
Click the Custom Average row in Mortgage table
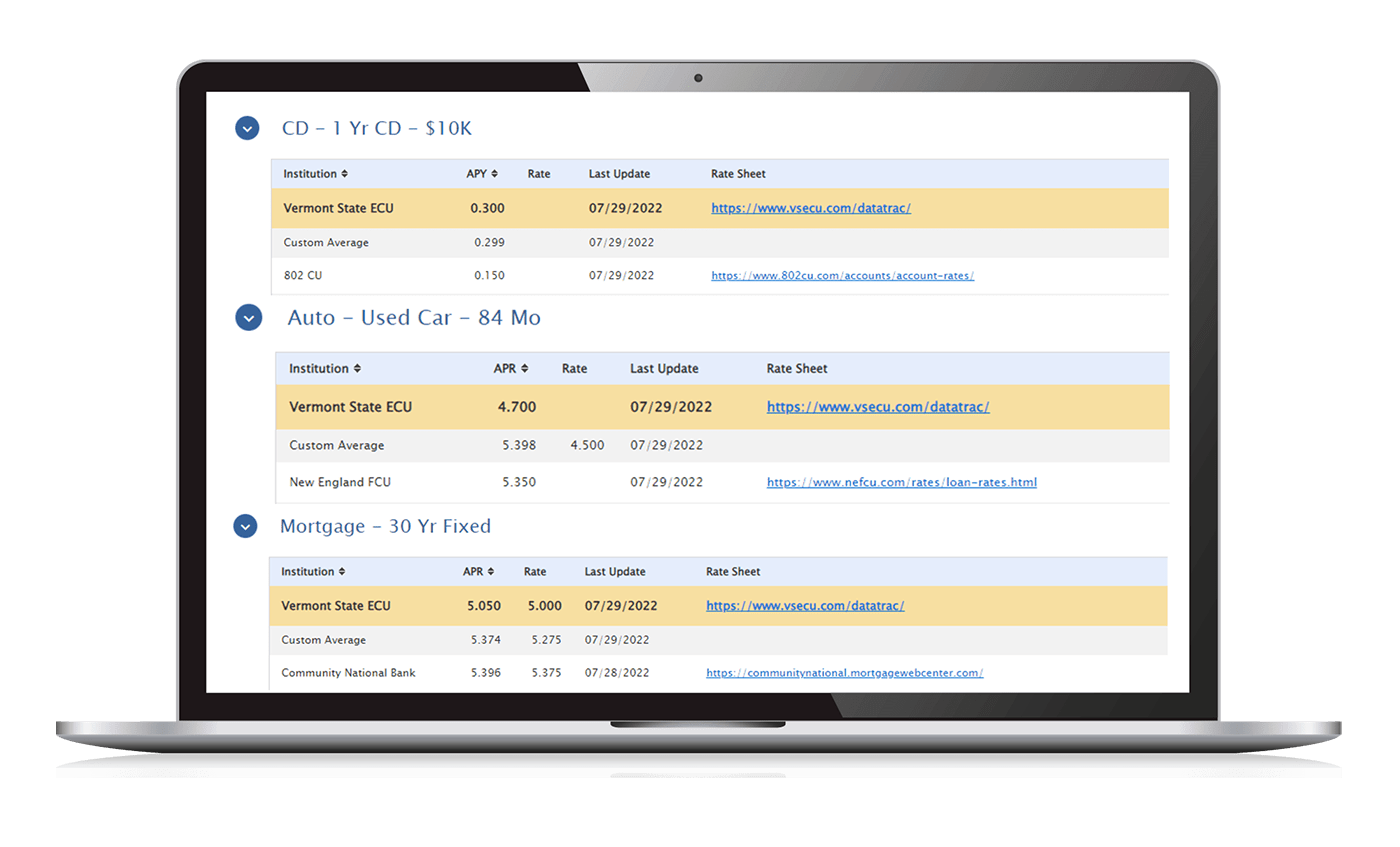pyautogui.click(x=324, y=640)
